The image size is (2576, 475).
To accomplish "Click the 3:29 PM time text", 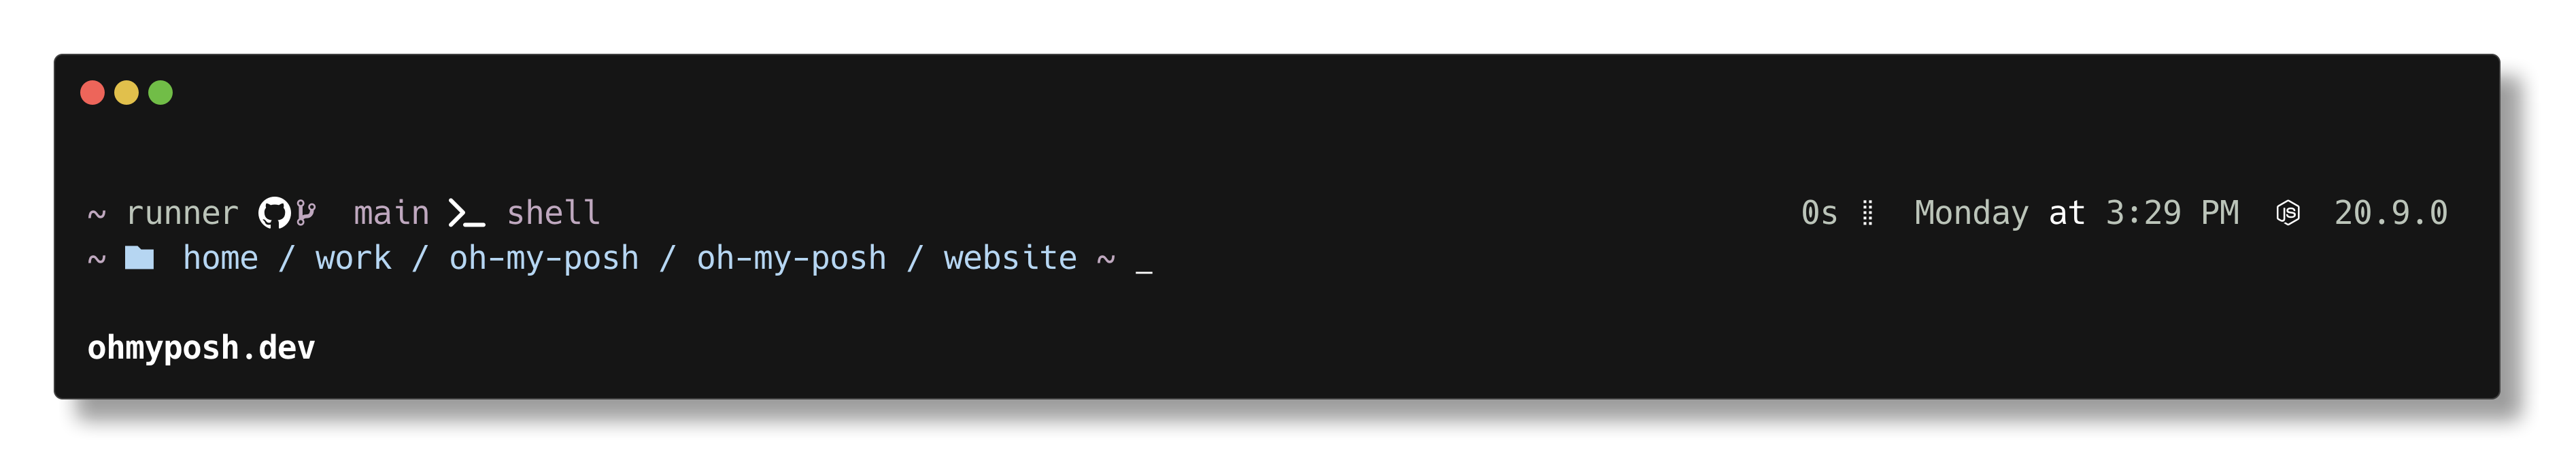I will coord(2172,213).
